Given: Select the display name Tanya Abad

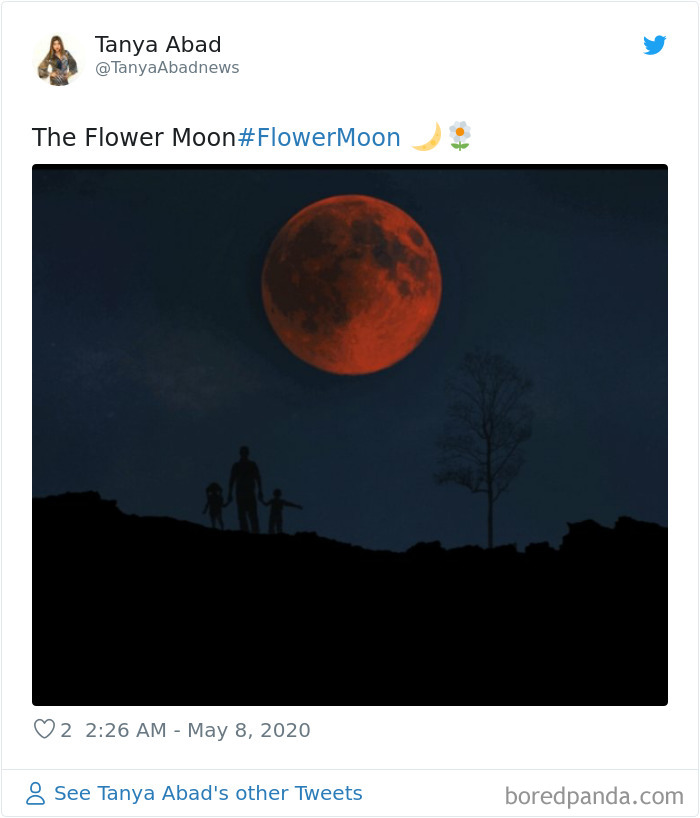Looking at the screenshot, I should [x=158, y=43].
